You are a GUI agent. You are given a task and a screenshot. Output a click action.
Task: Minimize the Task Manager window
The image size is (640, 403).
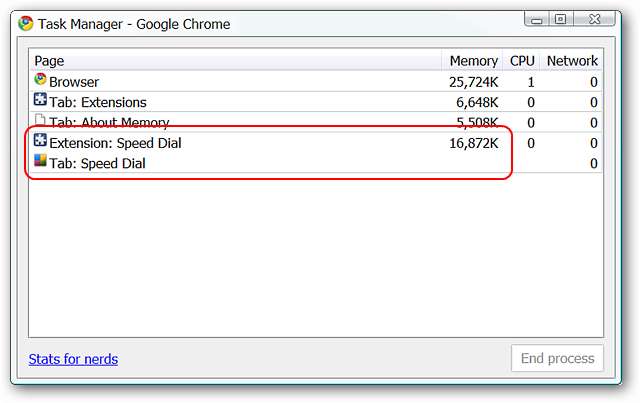click(535, 19)
